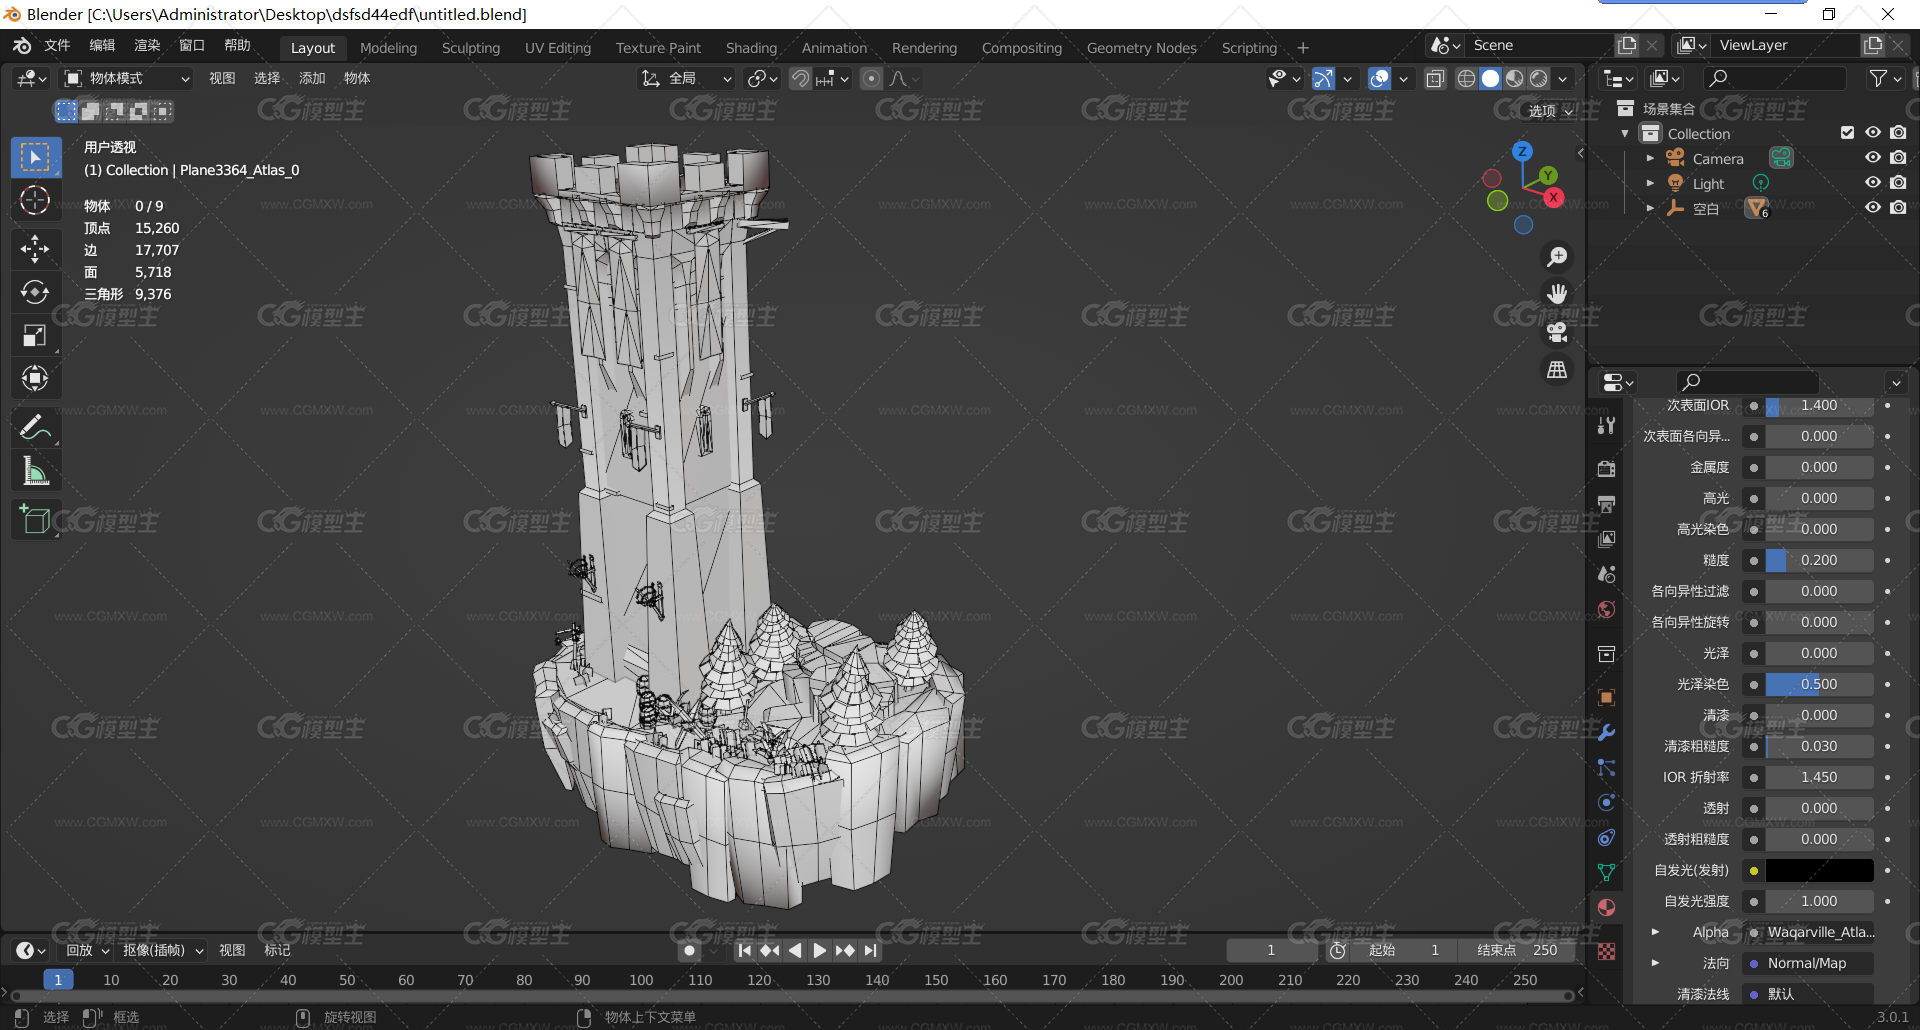
Task: Open the Material properties sphere icon
Action: pos(1606,907)
